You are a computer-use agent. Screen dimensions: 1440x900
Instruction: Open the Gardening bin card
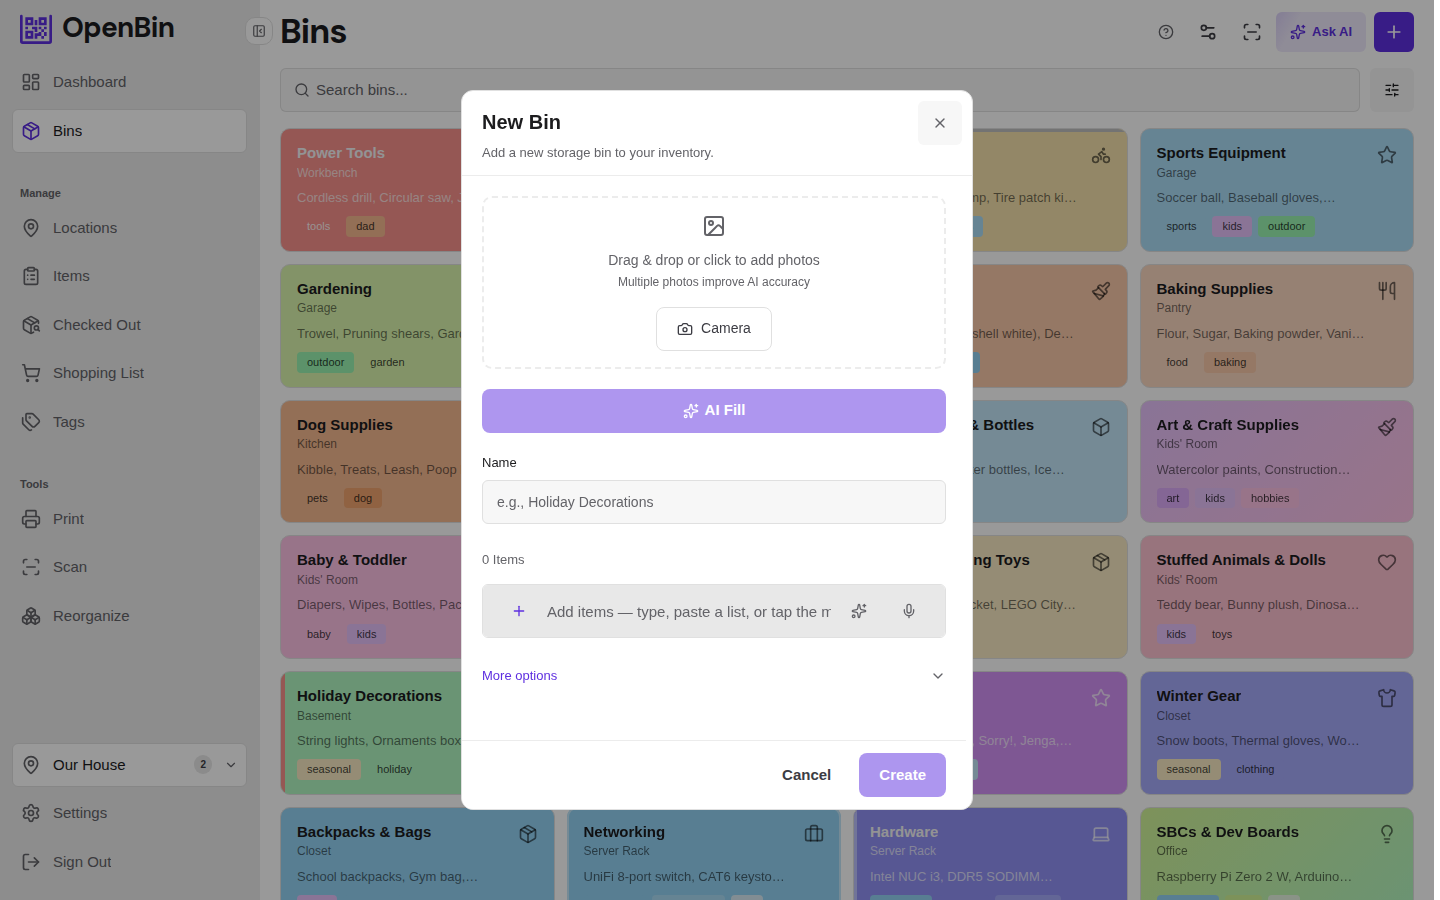(371, 326)
